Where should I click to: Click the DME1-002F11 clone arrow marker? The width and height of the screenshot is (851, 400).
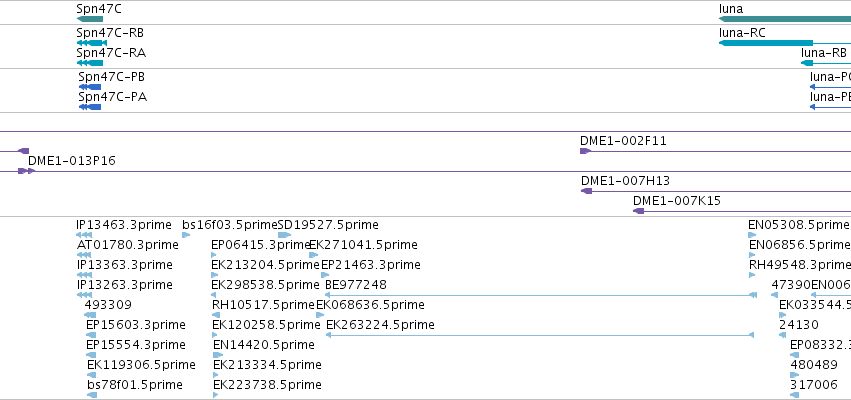(585, 151)
